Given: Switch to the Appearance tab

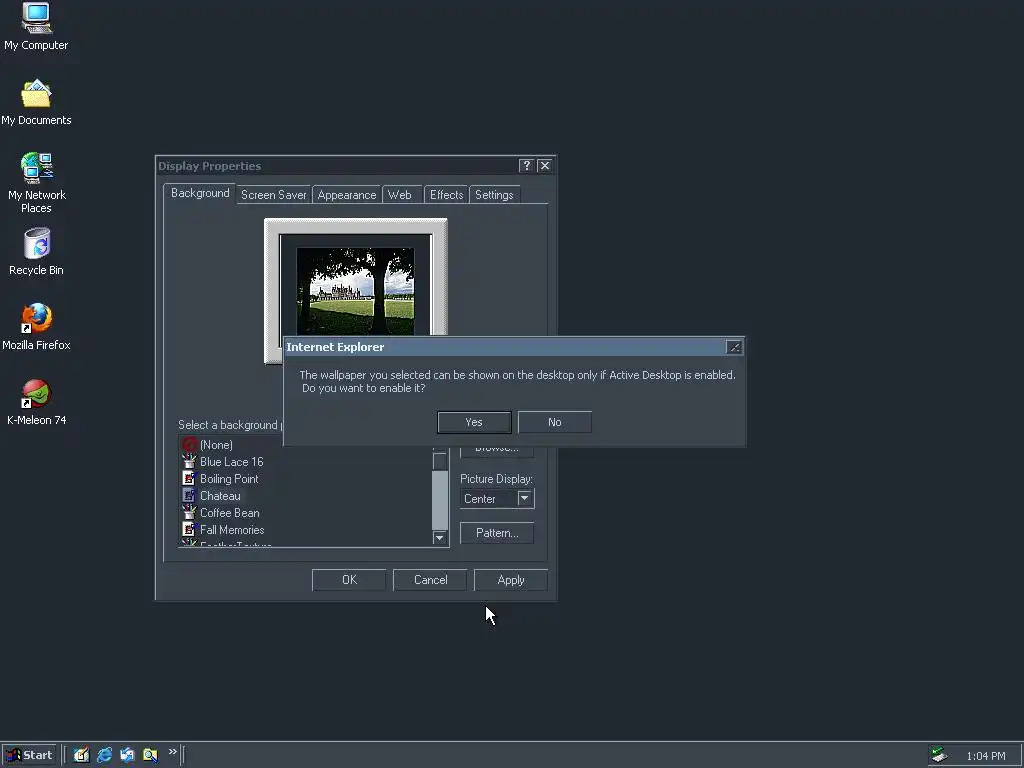Looking at the screenshot, I should tap(347, 195).
